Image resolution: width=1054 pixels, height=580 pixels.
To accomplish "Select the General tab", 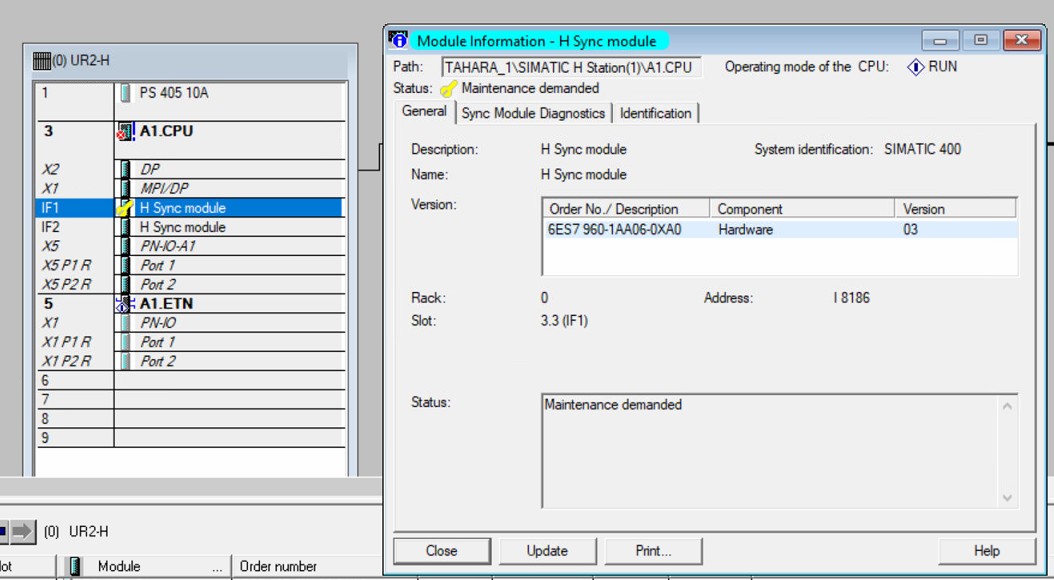I will click(424, 112).
